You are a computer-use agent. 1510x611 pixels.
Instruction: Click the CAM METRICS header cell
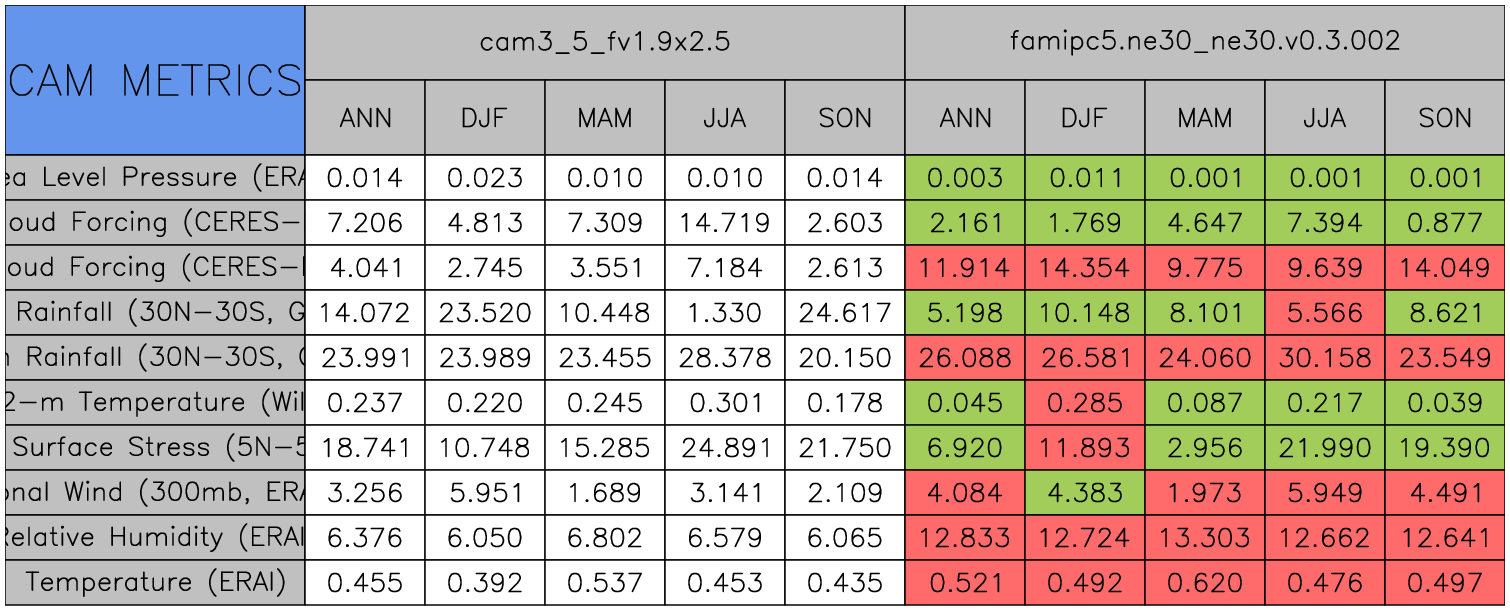pyautogui.click(x=155, y=80)
